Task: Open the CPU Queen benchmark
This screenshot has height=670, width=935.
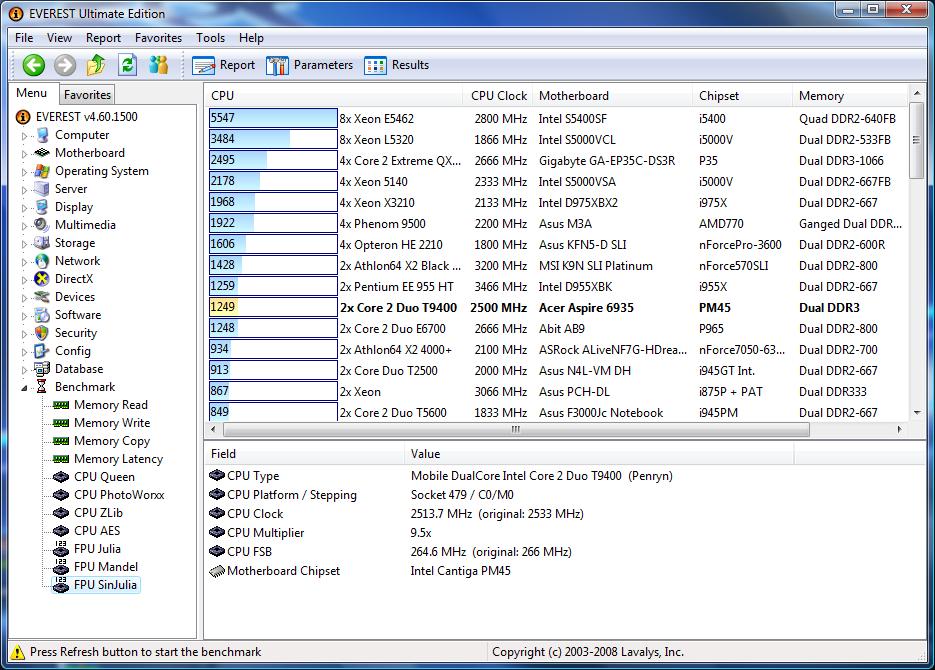Action: click(x=104, y=477)
